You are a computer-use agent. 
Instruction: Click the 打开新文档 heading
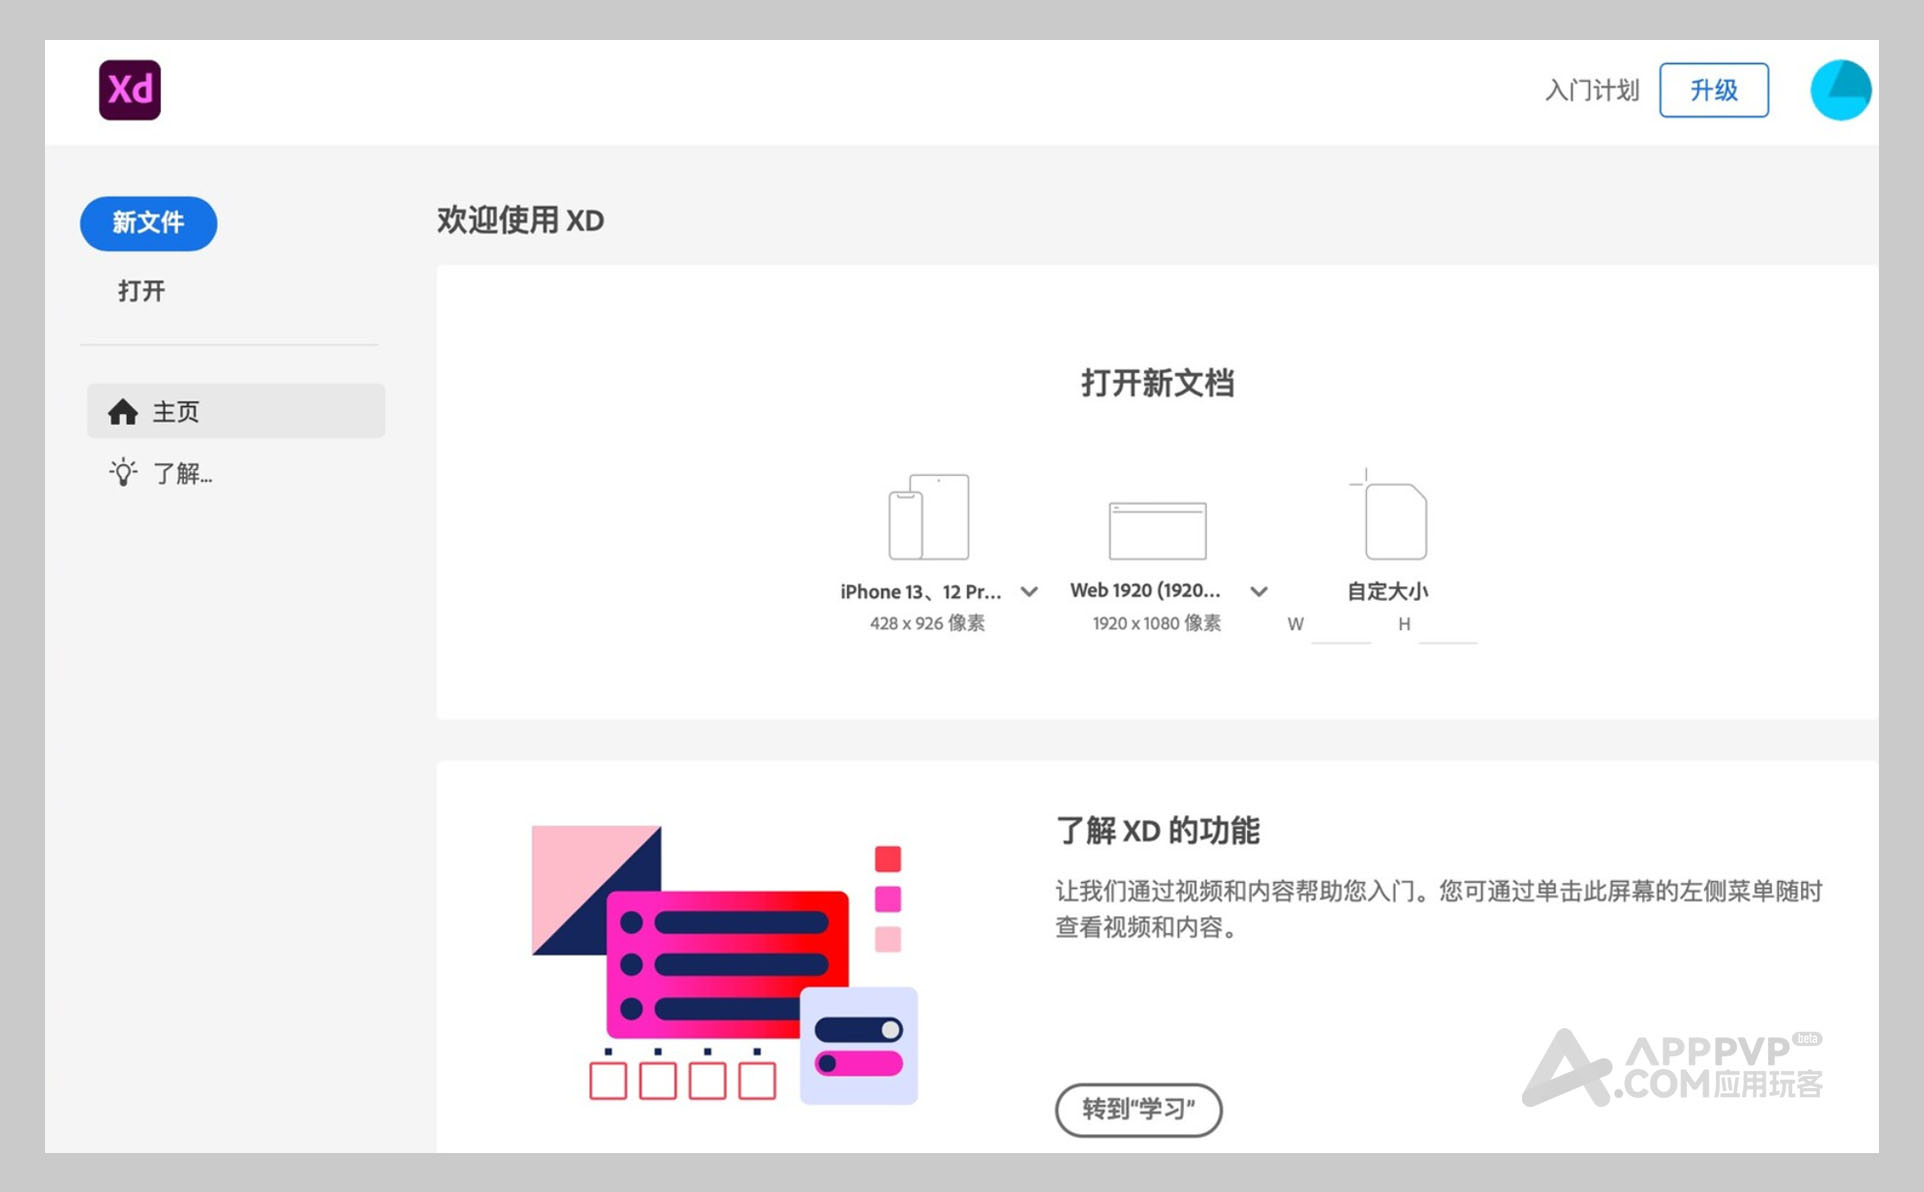point(1157,383)
